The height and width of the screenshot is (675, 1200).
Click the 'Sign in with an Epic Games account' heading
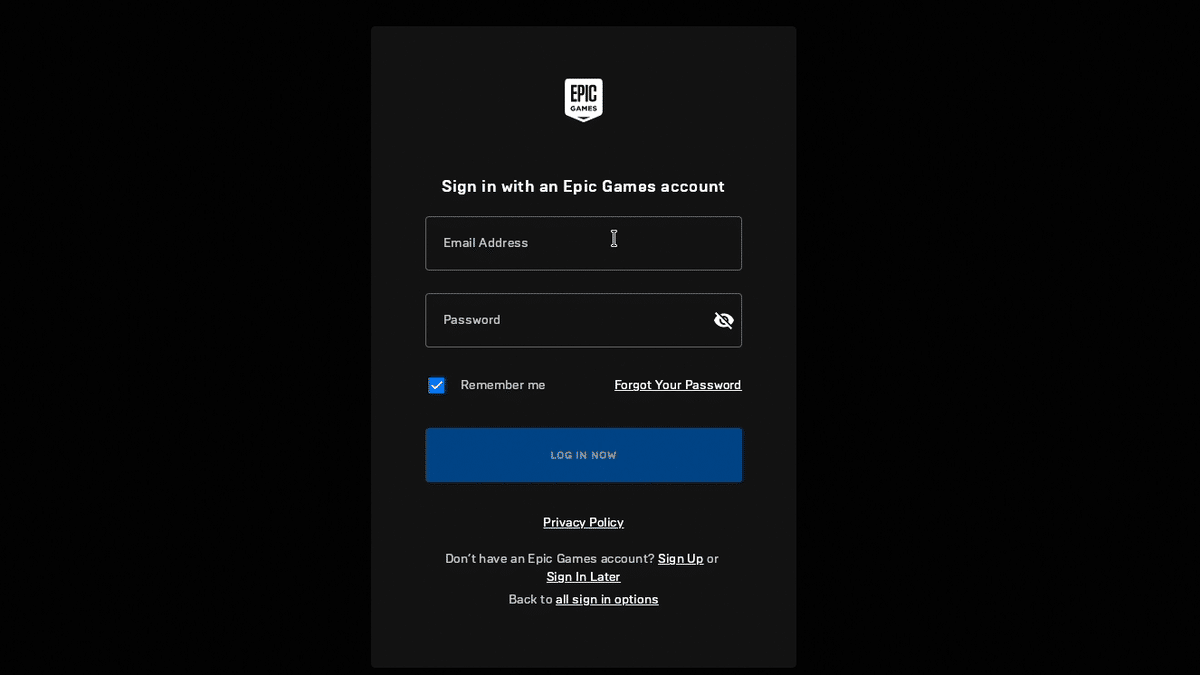coord(583,186)
